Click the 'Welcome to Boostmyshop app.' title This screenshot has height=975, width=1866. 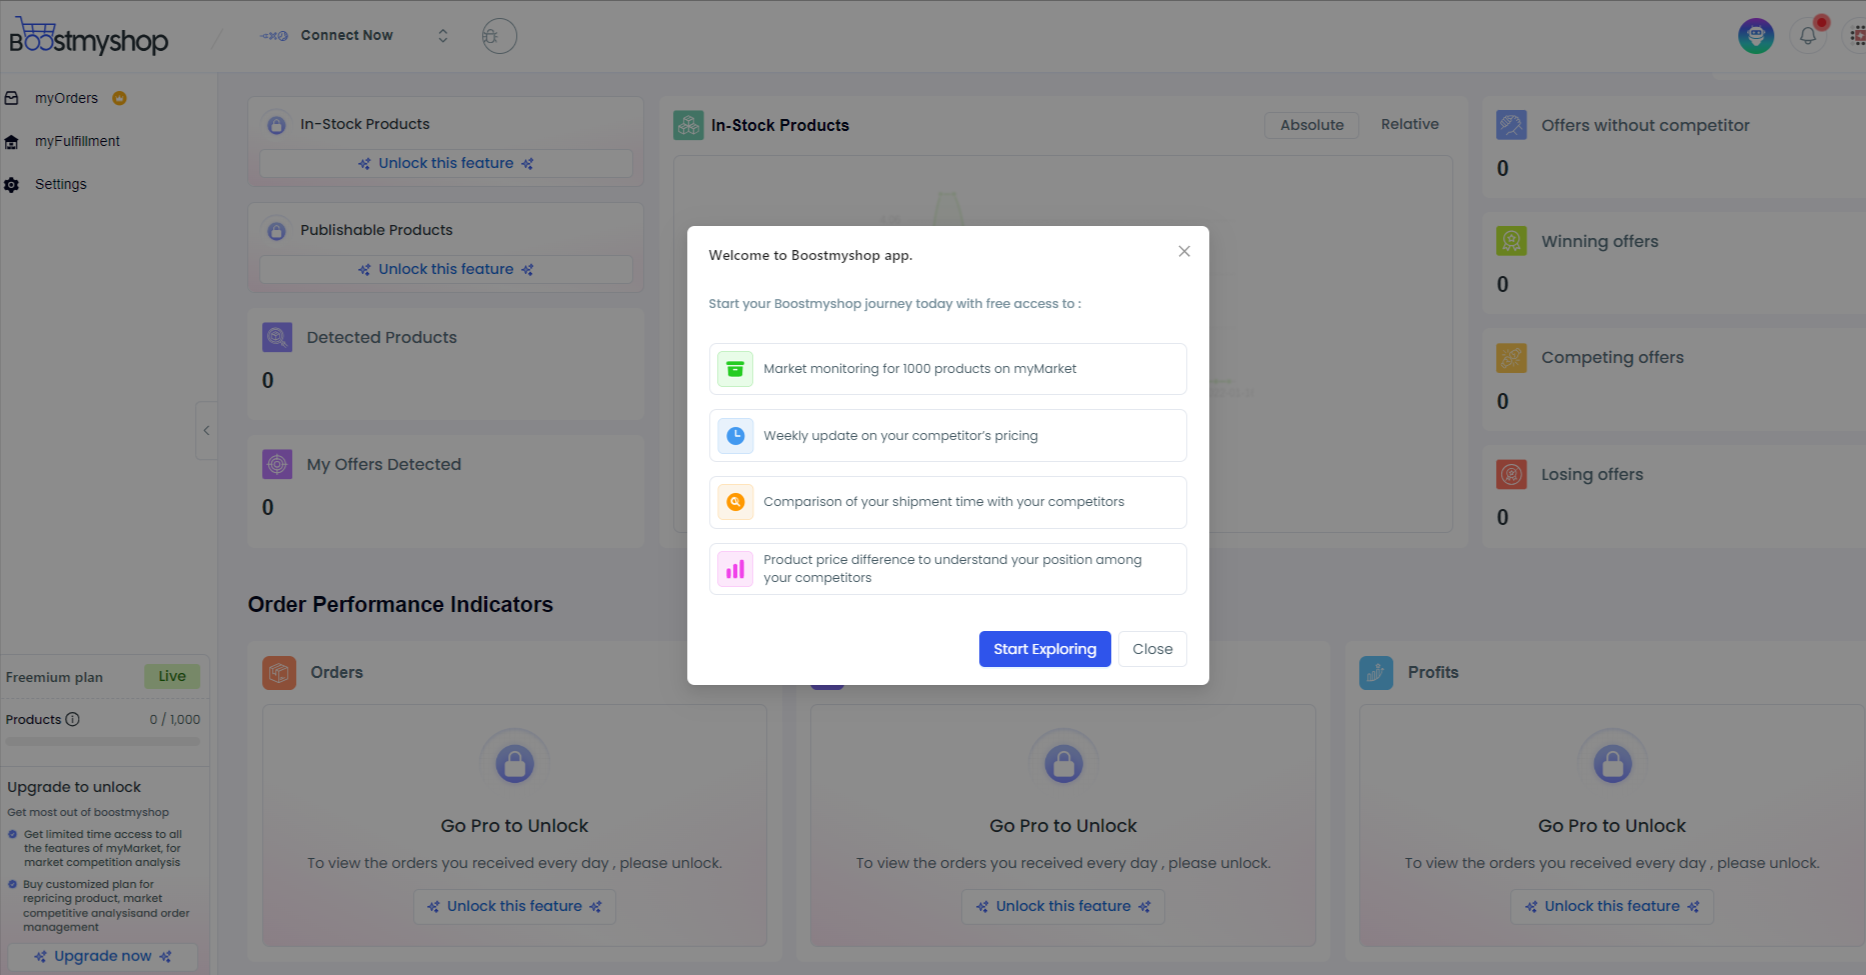(x=810, y=256)
